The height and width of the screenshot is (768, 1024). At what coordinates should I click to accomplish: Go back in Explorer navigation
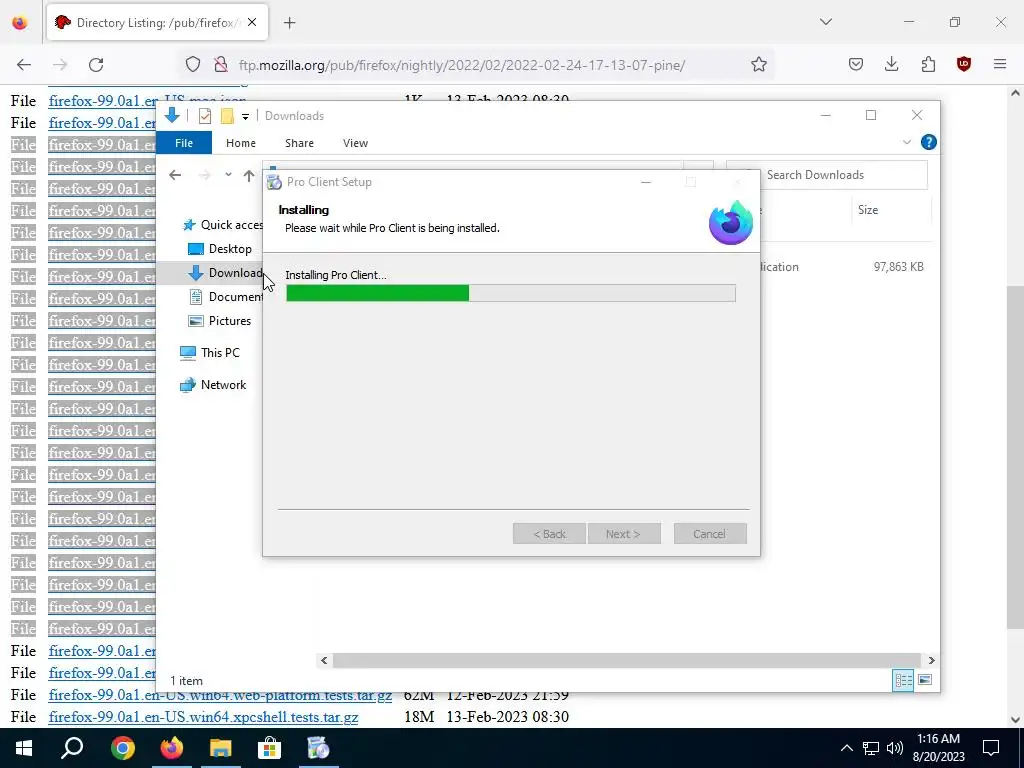pos(175,175)
